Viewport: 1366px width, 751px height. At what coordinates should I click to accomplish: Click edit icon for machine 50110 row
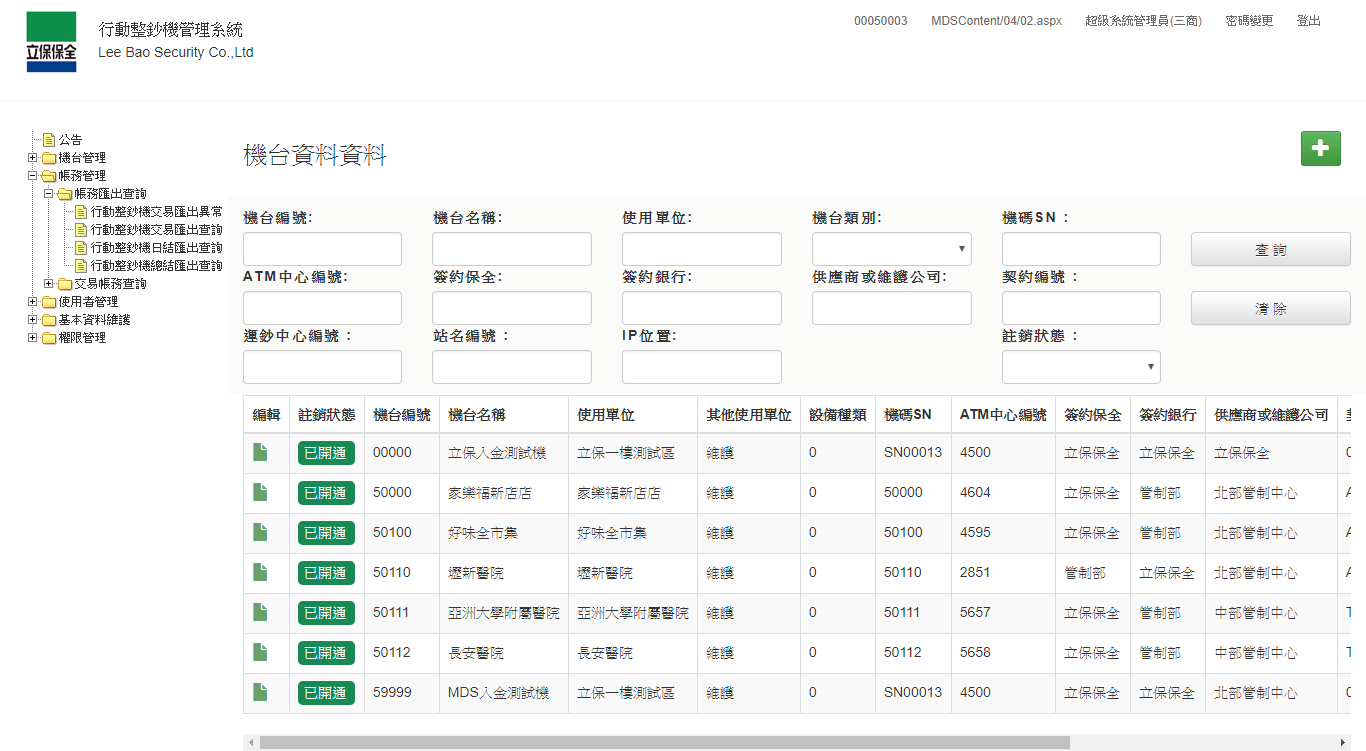point(260,572)
